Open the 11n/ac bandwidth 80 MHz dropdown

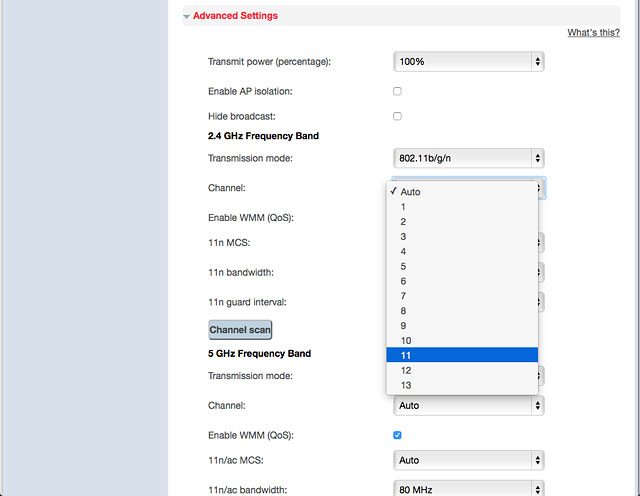point(469,489)
